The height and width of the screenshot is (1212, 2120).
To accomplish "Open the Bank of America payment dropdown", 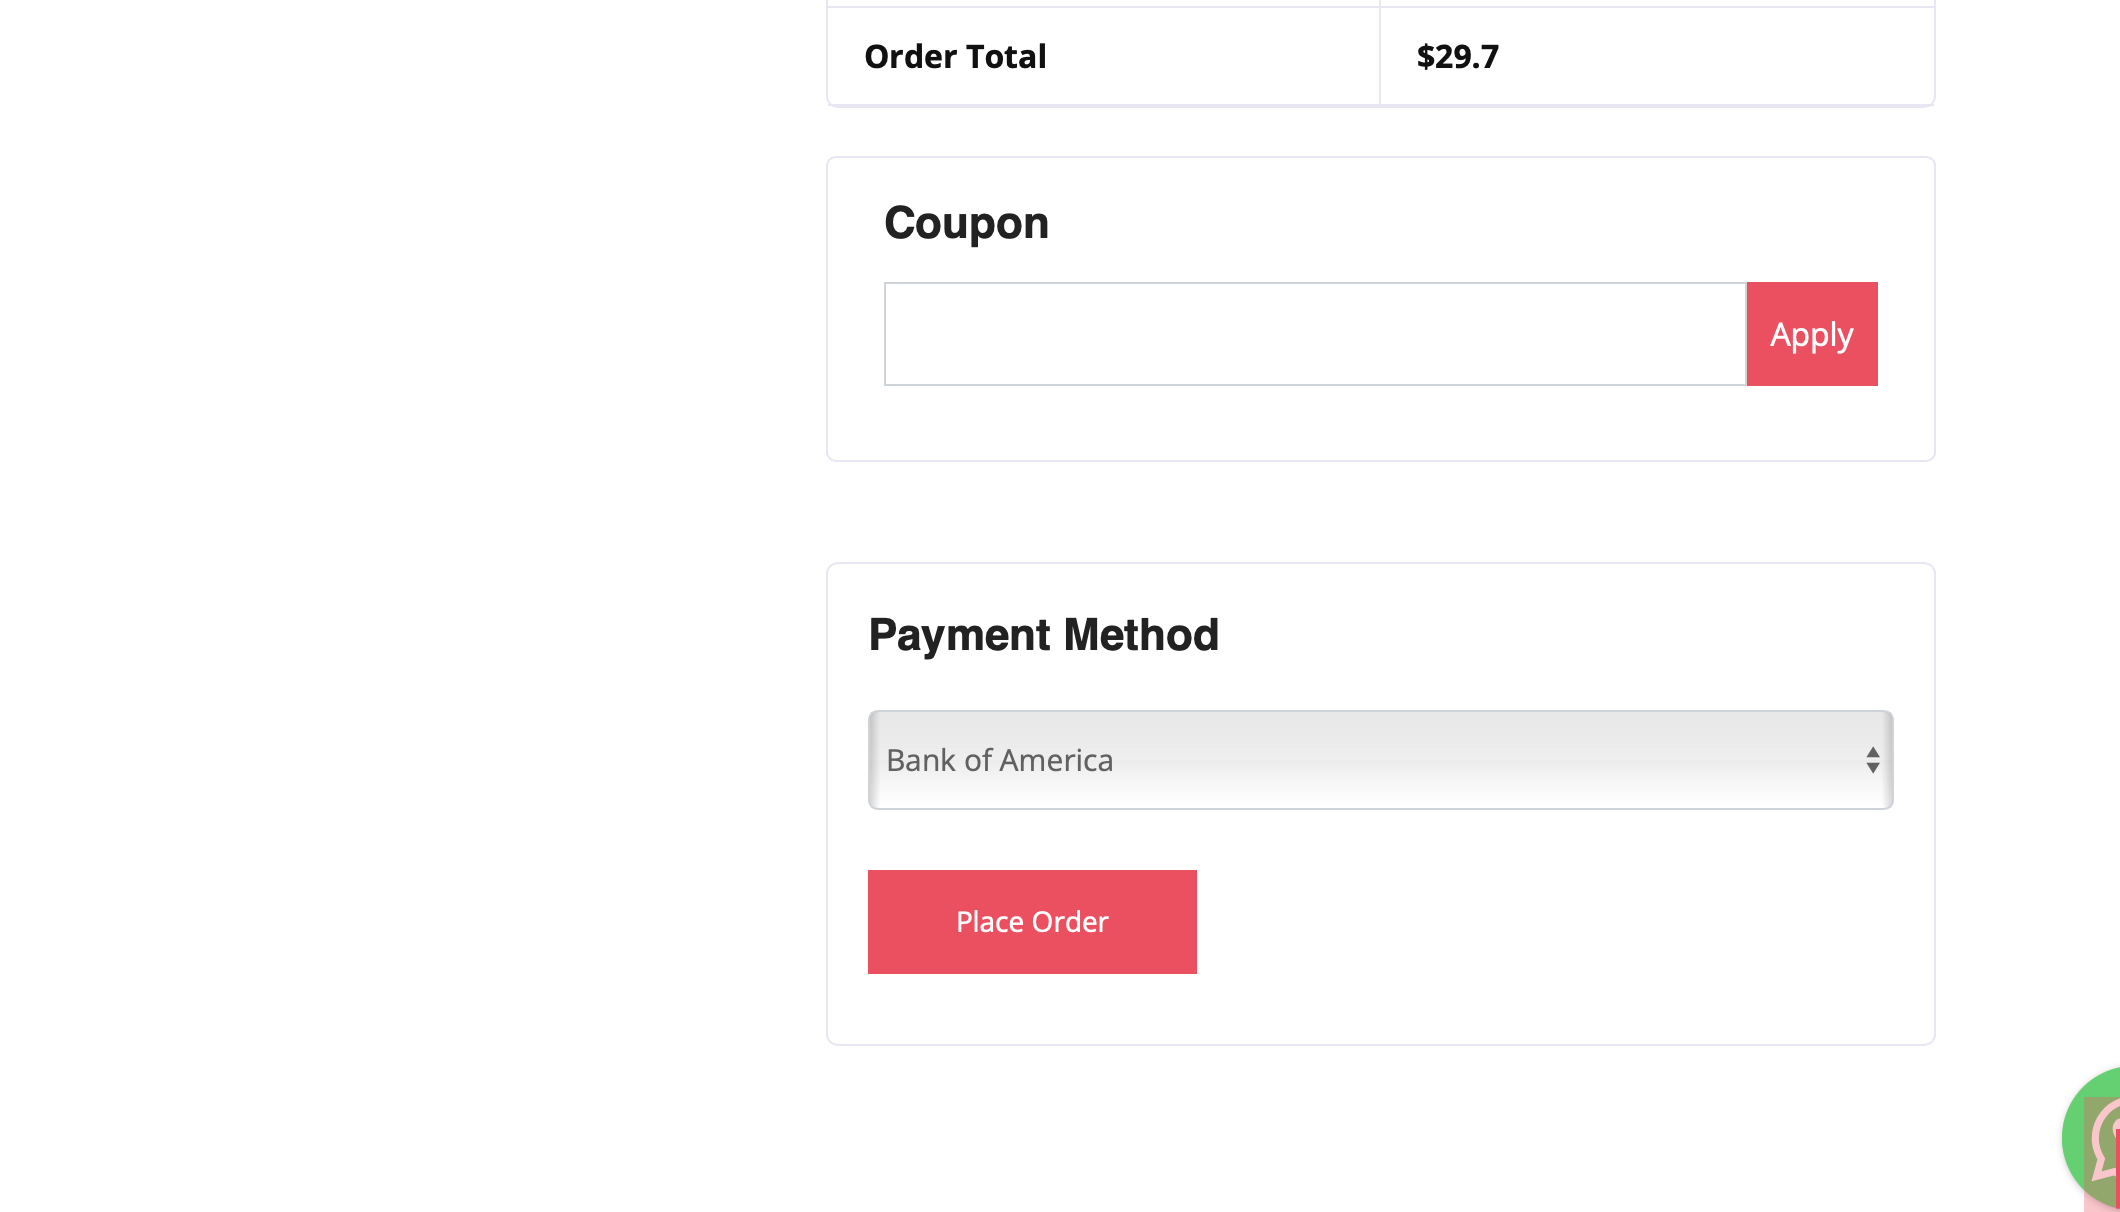I will click(1380, 760).
